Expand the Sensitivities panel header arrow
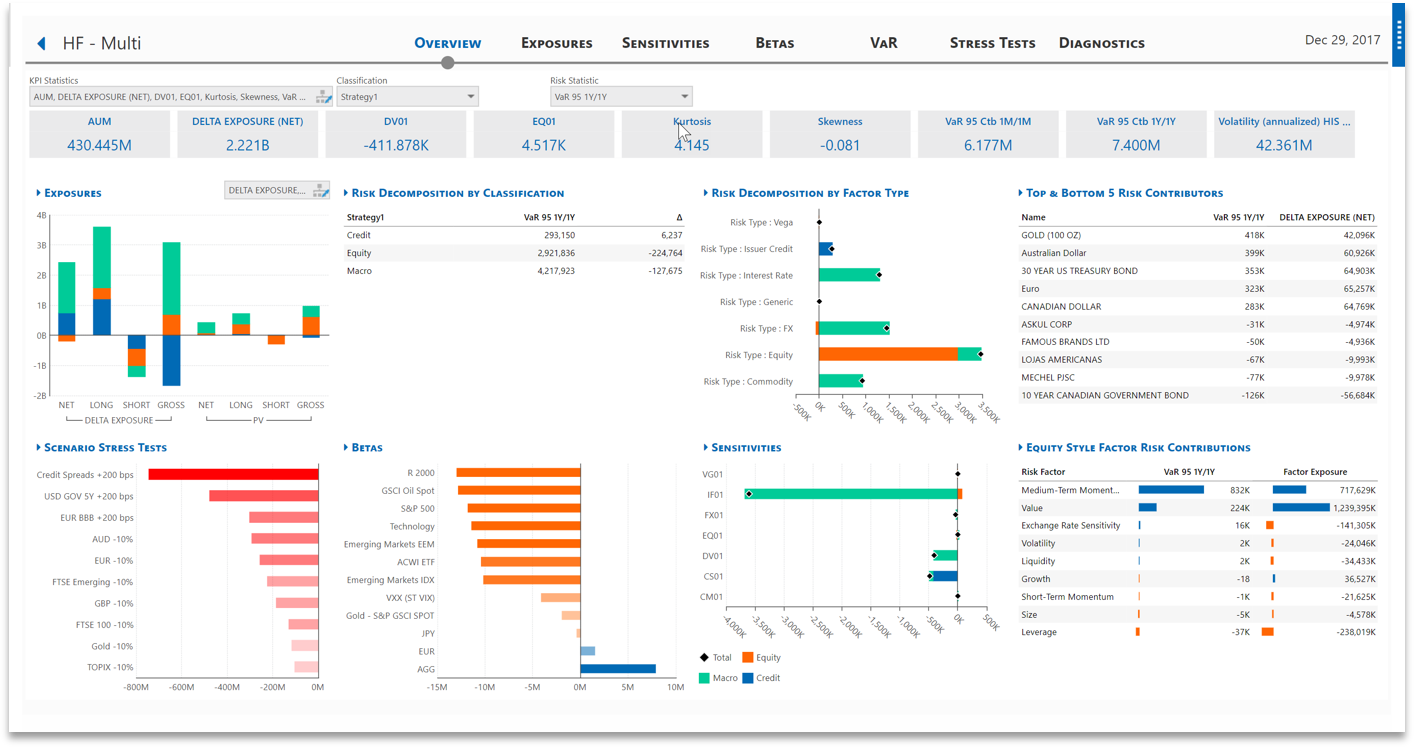Viewport: 1414px width, 747px height. click(705, 447)
